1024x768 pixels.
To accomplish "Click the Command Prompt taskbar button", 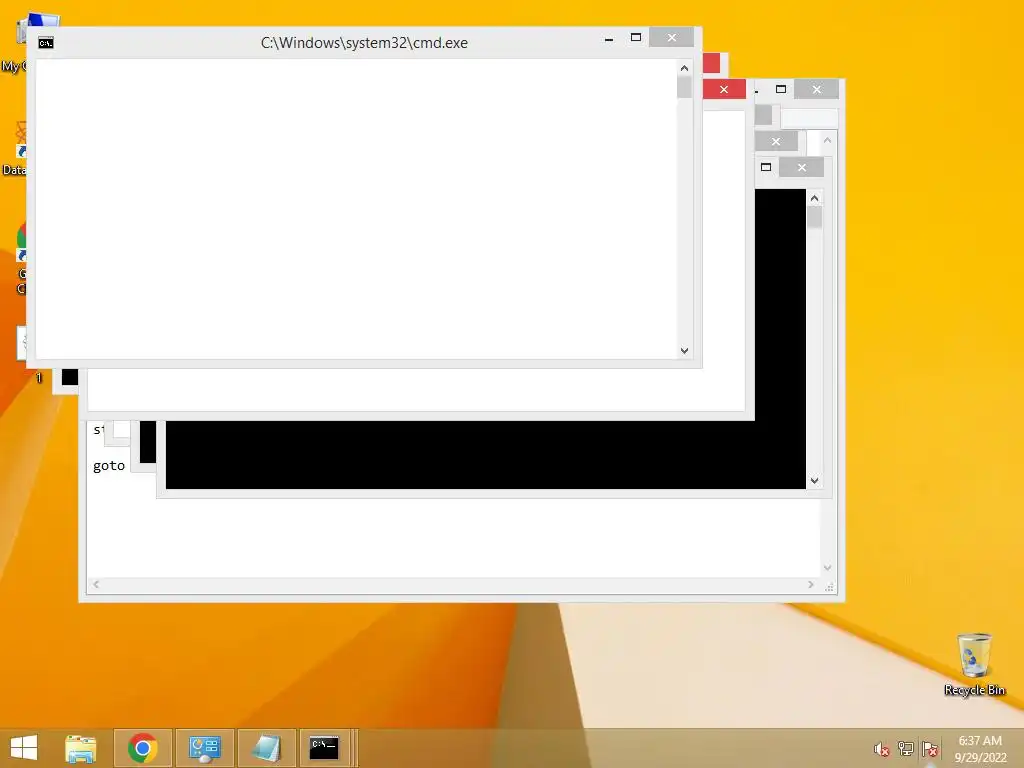I will (325, 748).
